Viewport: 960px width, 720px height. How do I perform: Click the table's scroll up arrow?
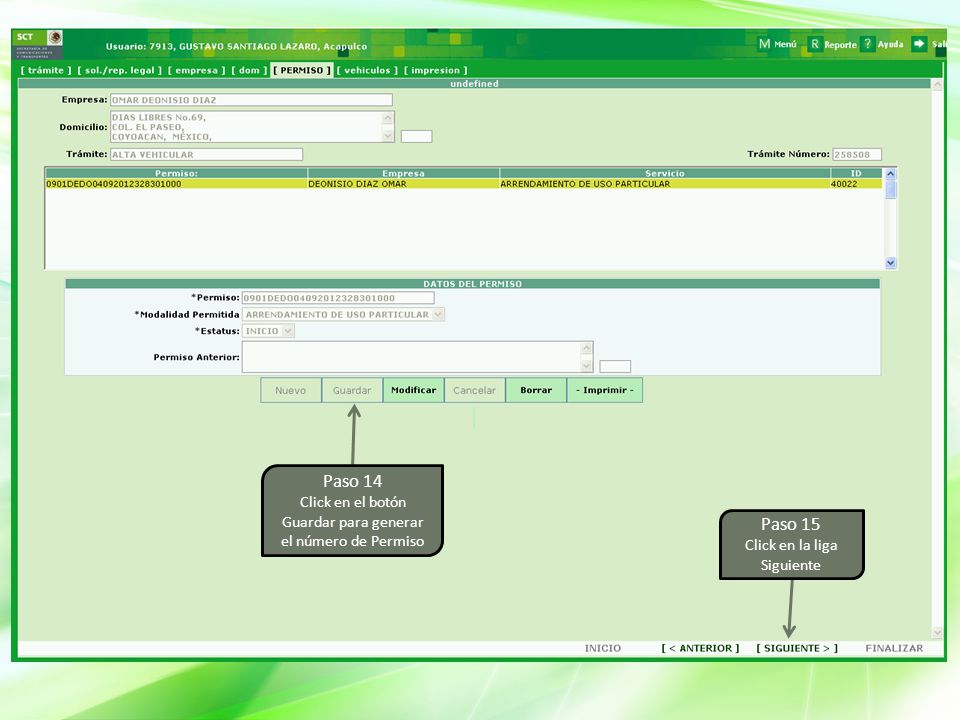[891, 174]
